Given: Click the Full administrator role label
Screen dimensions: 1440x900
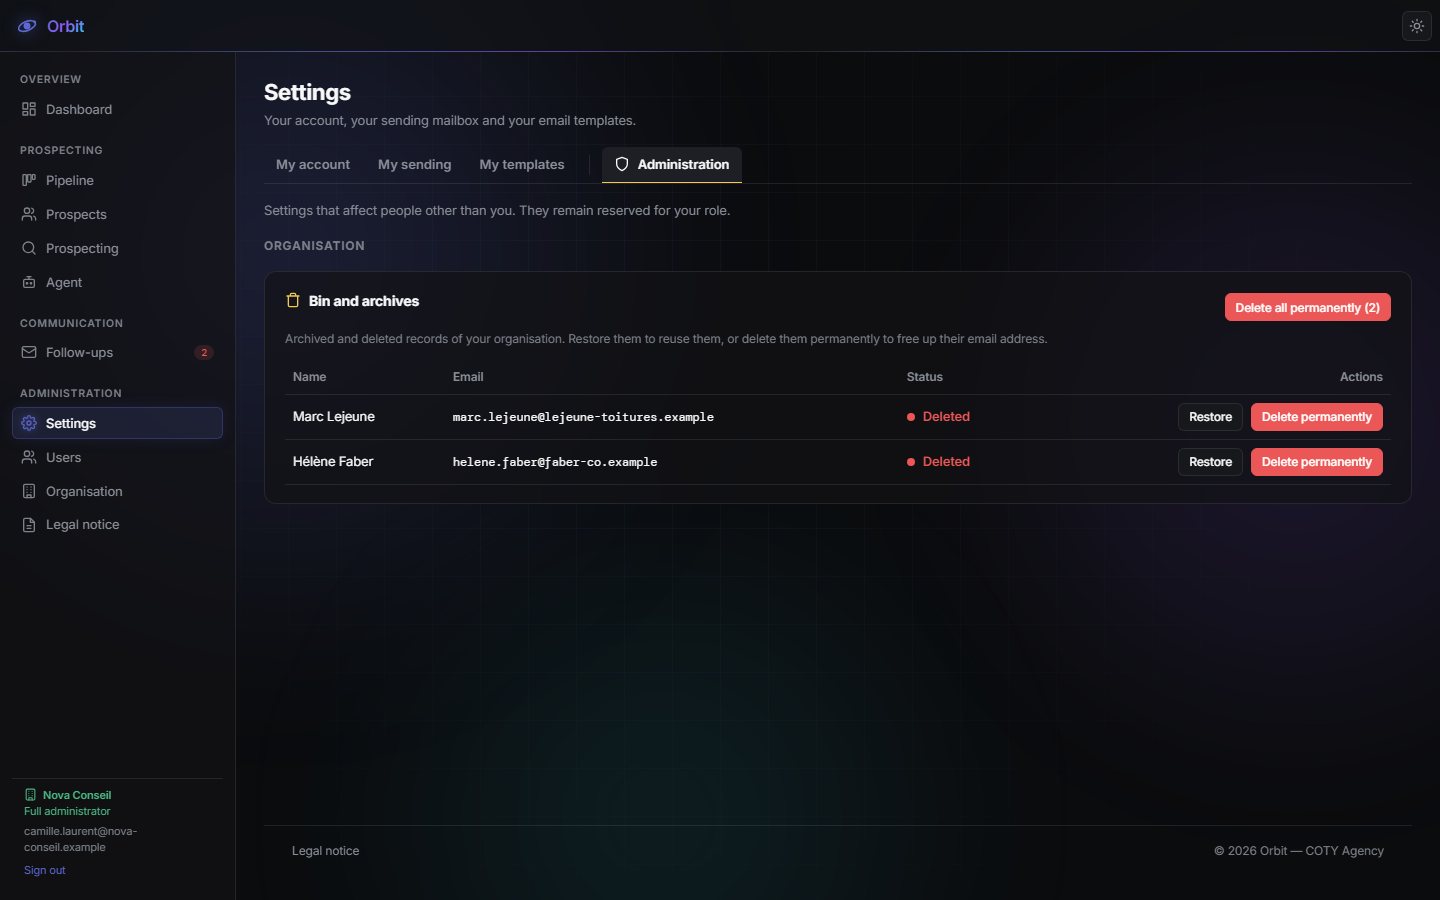Looking at the screenshot, I should (x=67, y=811).
